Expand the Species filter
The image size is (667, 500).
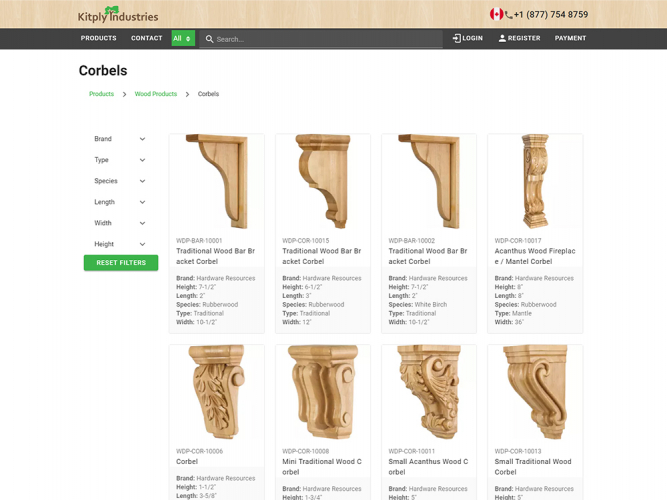120,181
